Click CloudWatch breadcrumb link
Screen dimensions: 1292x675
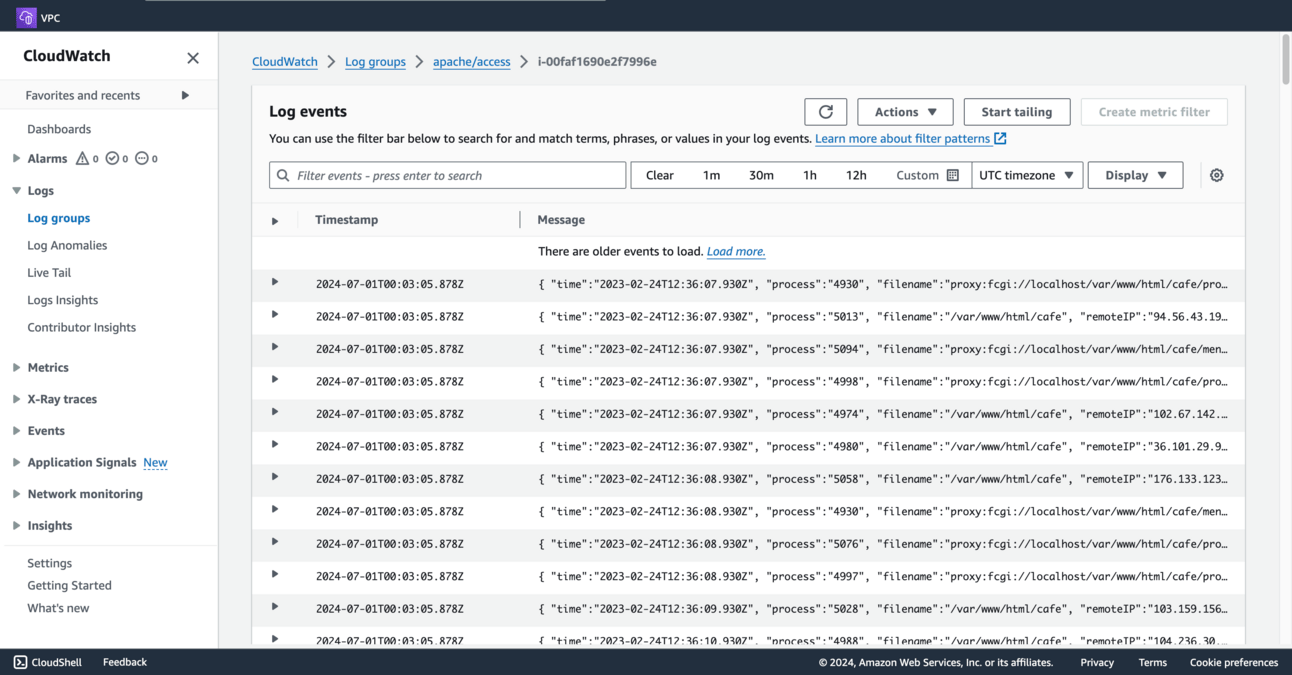tap(285, 61)
